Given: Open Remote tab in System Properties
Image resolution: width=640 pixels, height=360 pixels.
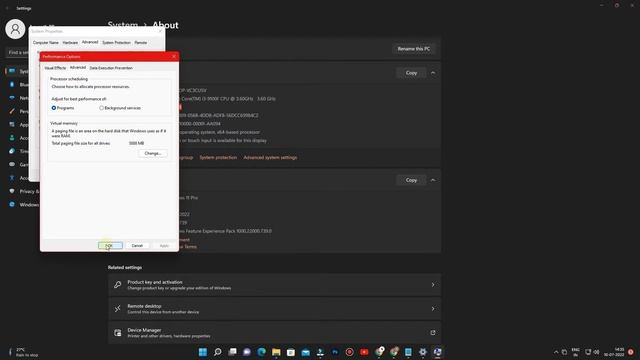Looking at the screenshot, I should 141,42.
